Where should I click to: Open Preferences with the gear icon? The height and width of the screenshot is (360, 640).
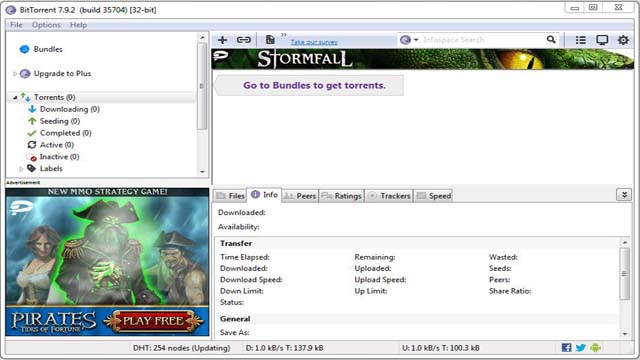click(x=623, y=40)
